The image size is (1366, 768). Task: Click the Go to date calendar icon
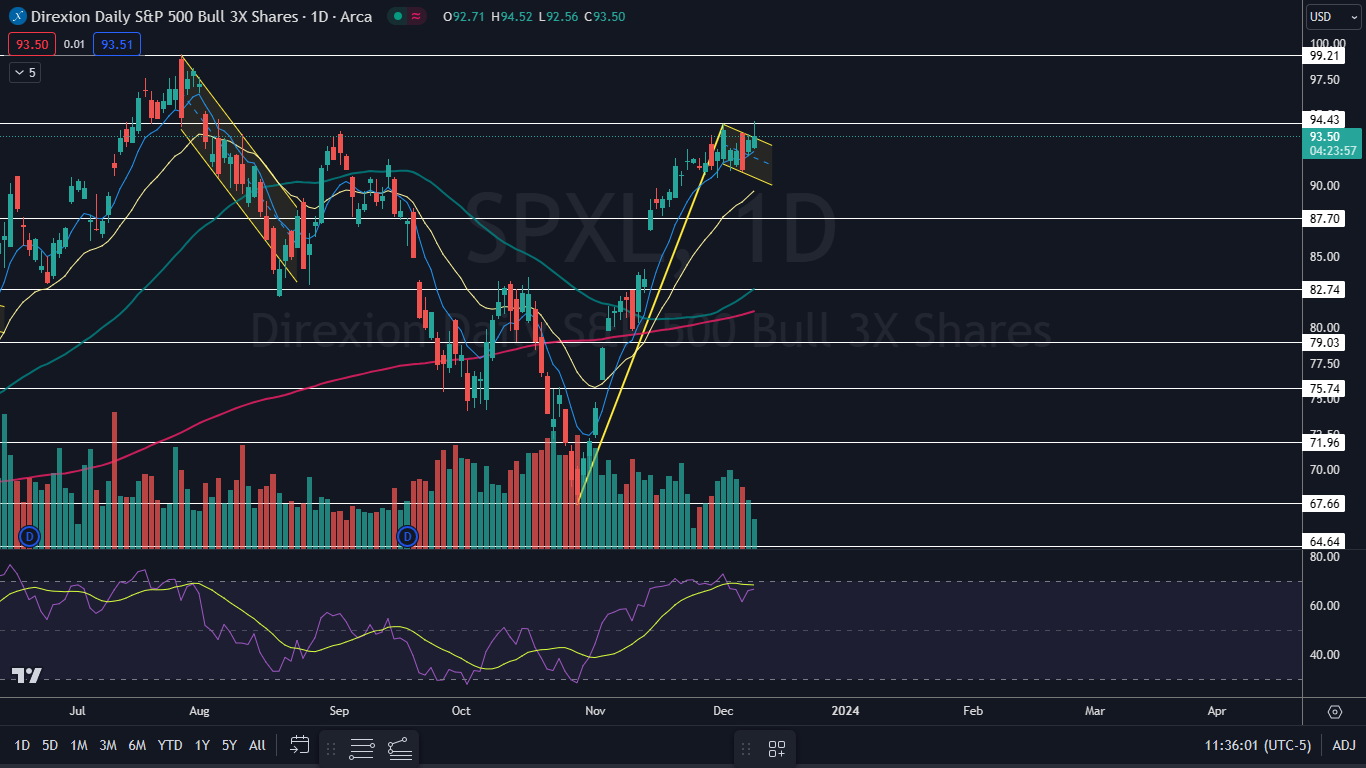(299, 745)
